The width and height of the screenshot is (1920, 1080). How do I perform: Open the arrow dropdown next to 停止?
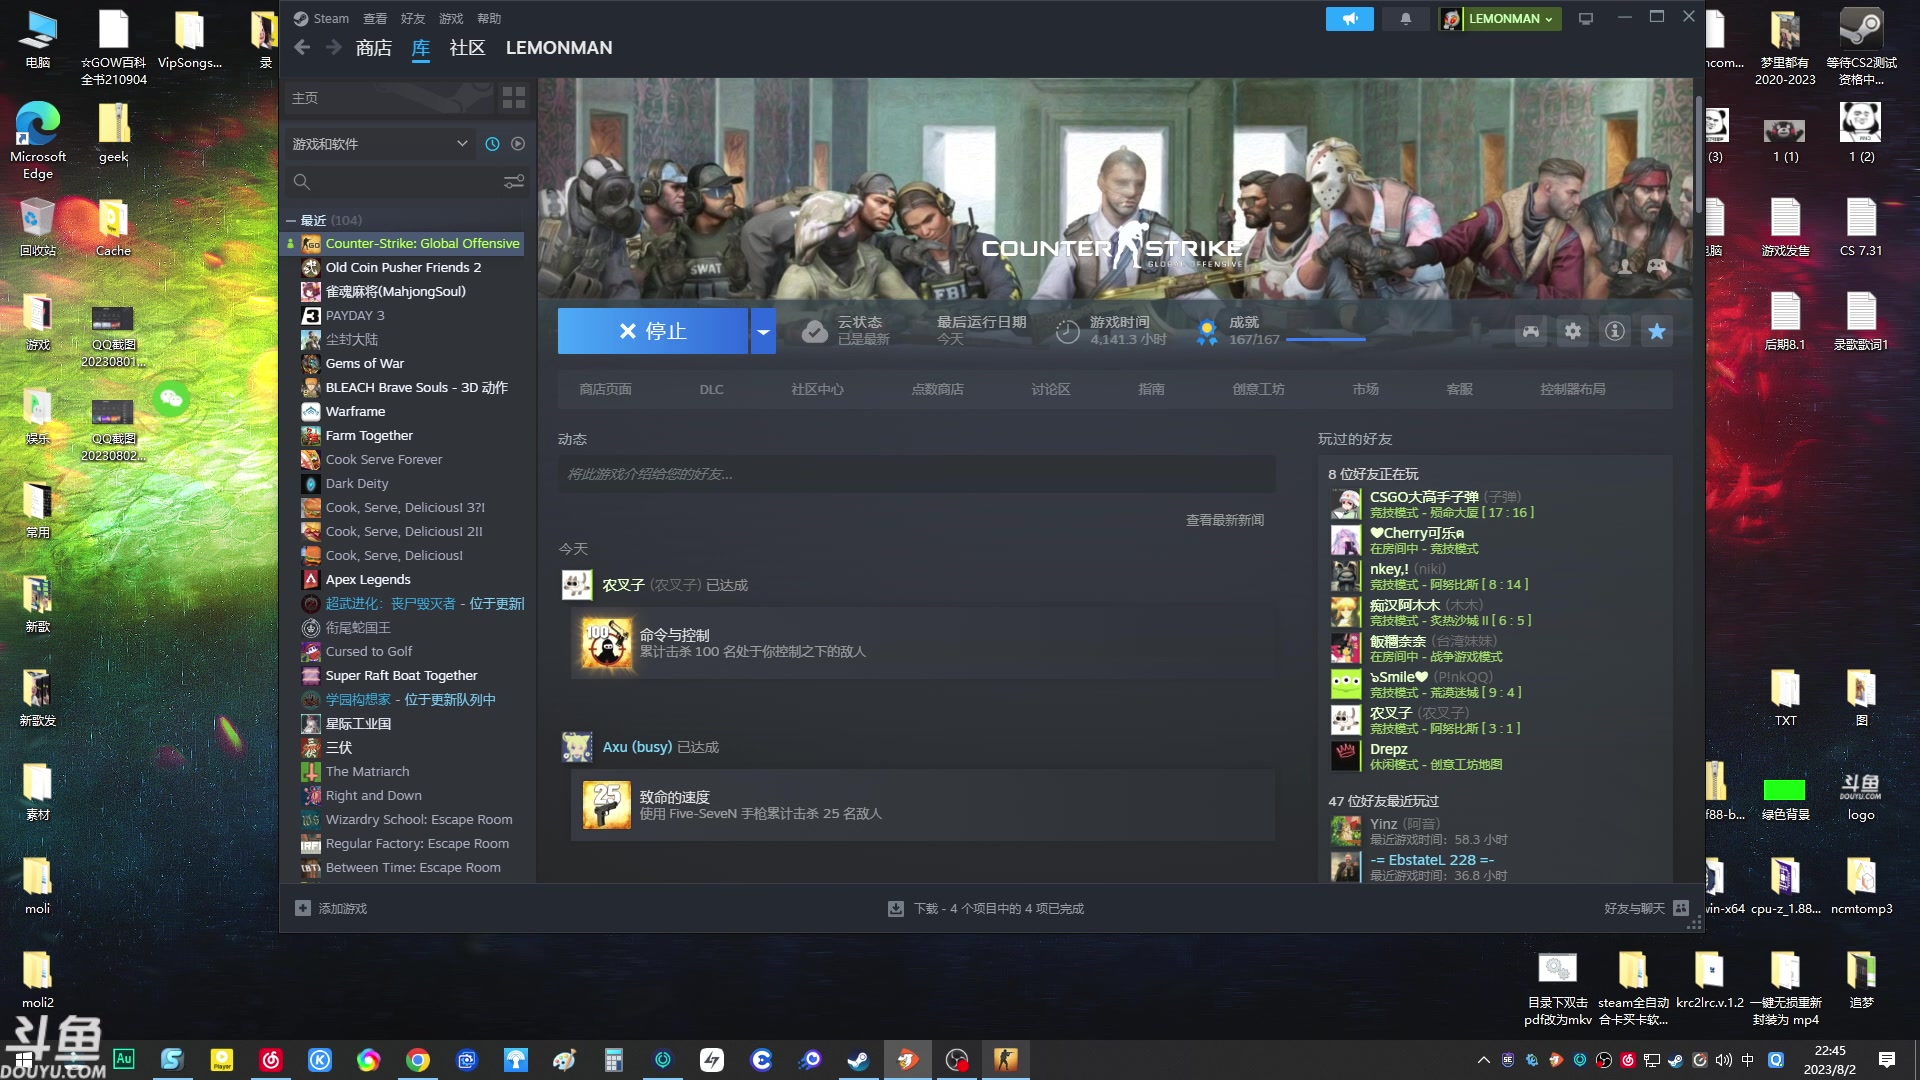click(x=763, y=331)
